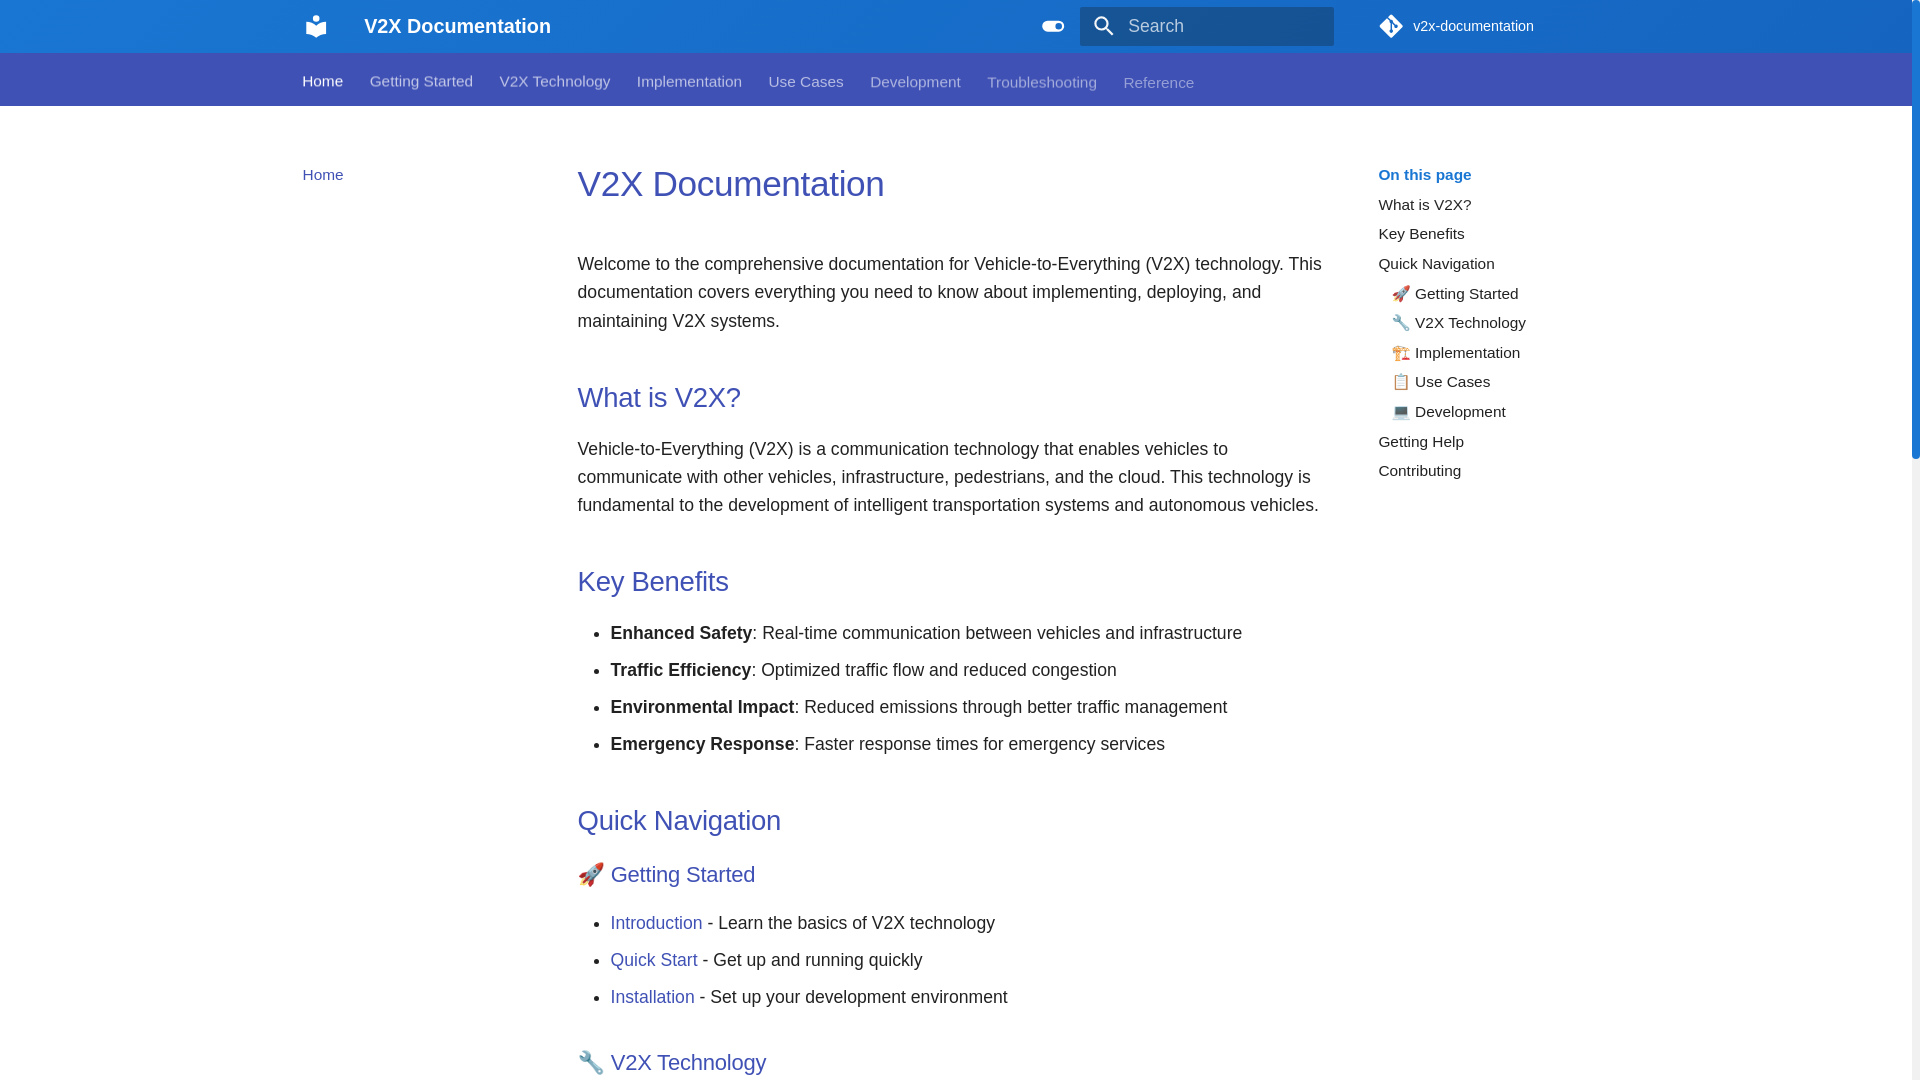Focus the Search input field
This screenshot has height=1080, width=1920.
pyautogui.click(x=1206, y=26)
